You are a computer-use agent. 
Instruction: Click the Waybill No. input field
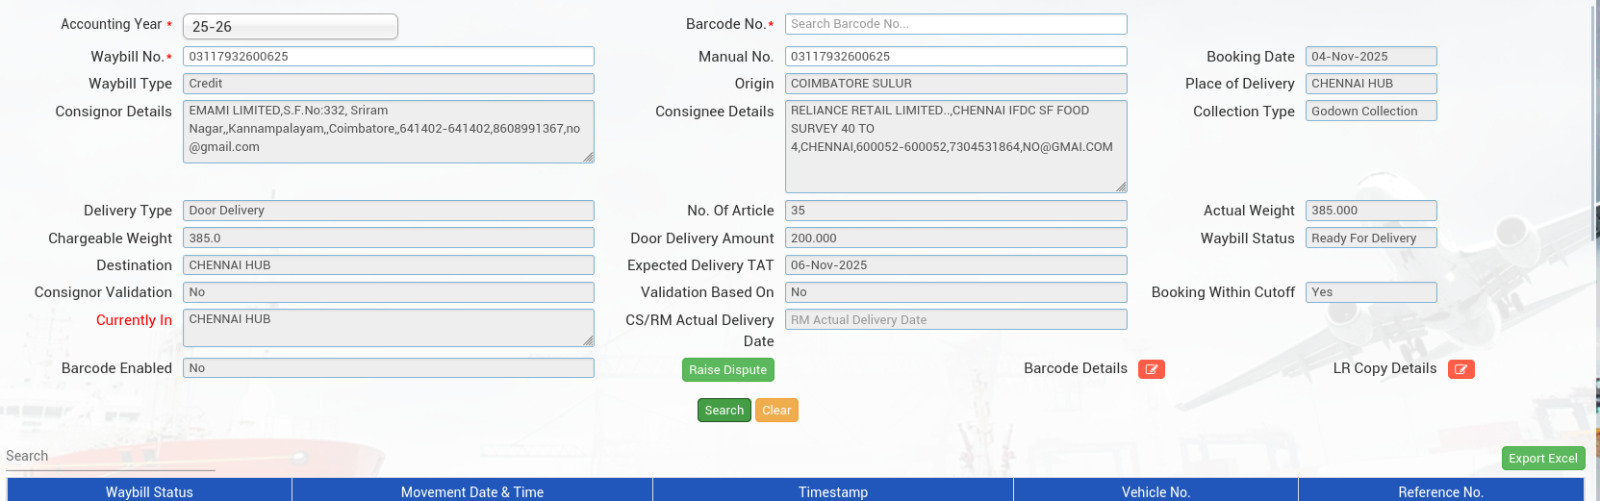point(388,57)
